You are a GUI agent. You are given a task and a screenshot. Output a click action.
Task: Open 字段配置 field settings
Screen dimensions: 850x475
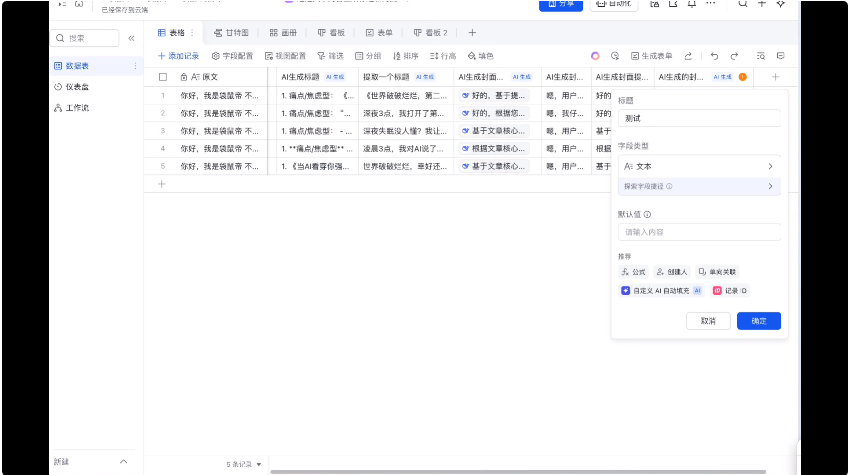(233, 56)
